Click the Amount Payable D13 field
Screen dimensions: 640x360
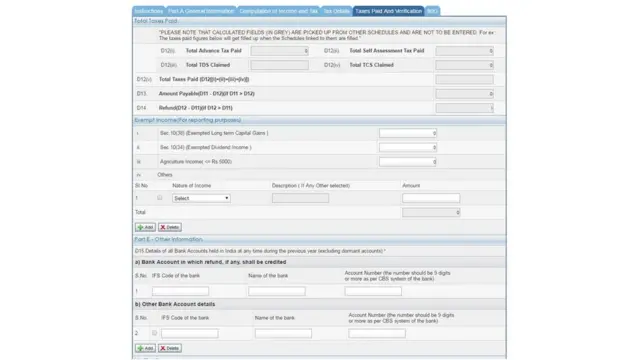(464, 93)
